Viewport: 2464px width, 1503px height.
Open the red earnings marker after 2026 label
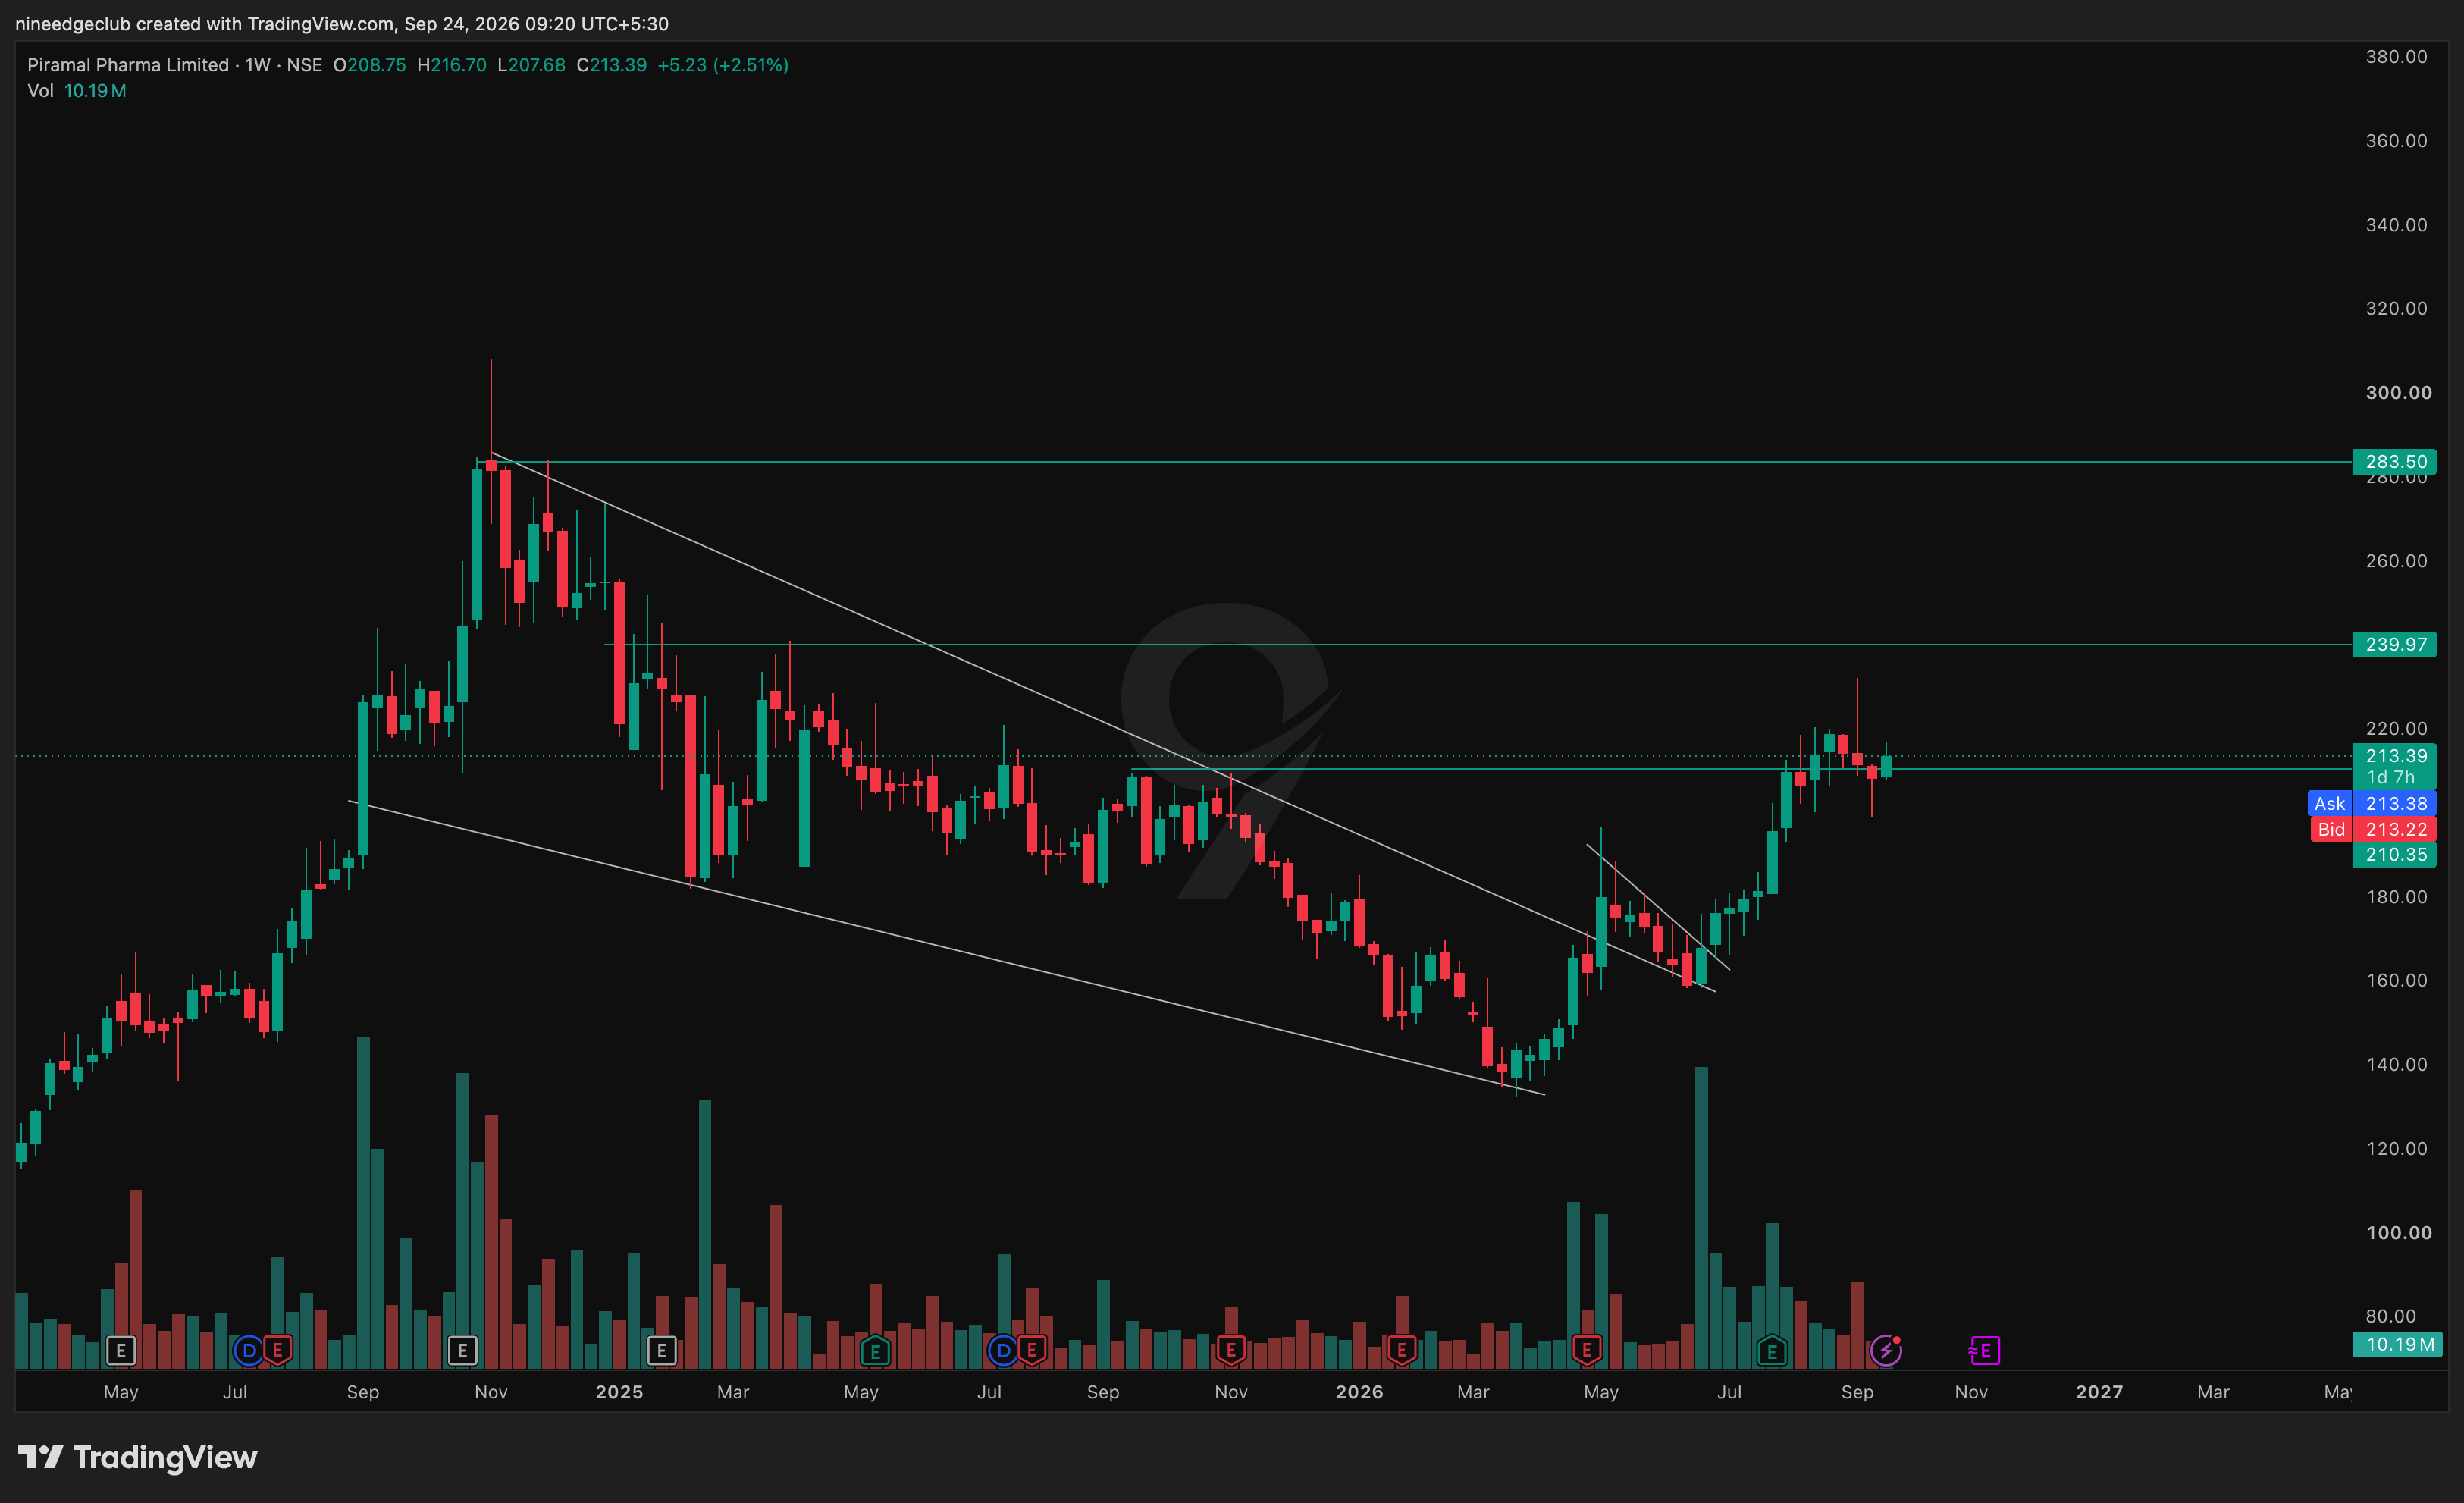[1402, 1351]
